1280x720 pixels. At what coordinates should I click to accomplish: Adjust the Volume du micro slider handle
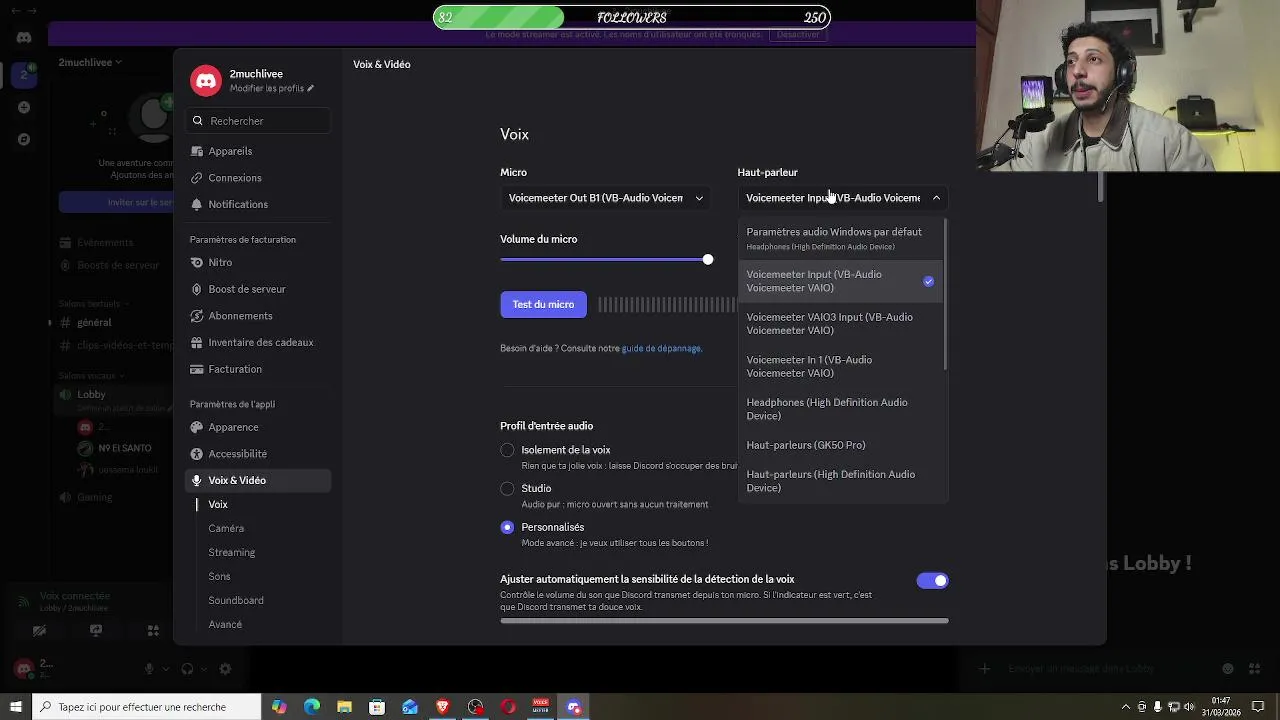[x=708, y=260]
